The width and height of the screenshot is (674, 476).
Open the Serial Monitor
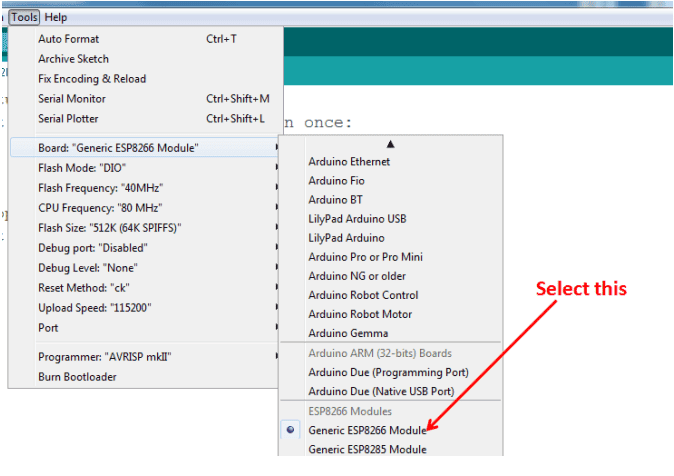pyautogui.click(x=145, y=98)
